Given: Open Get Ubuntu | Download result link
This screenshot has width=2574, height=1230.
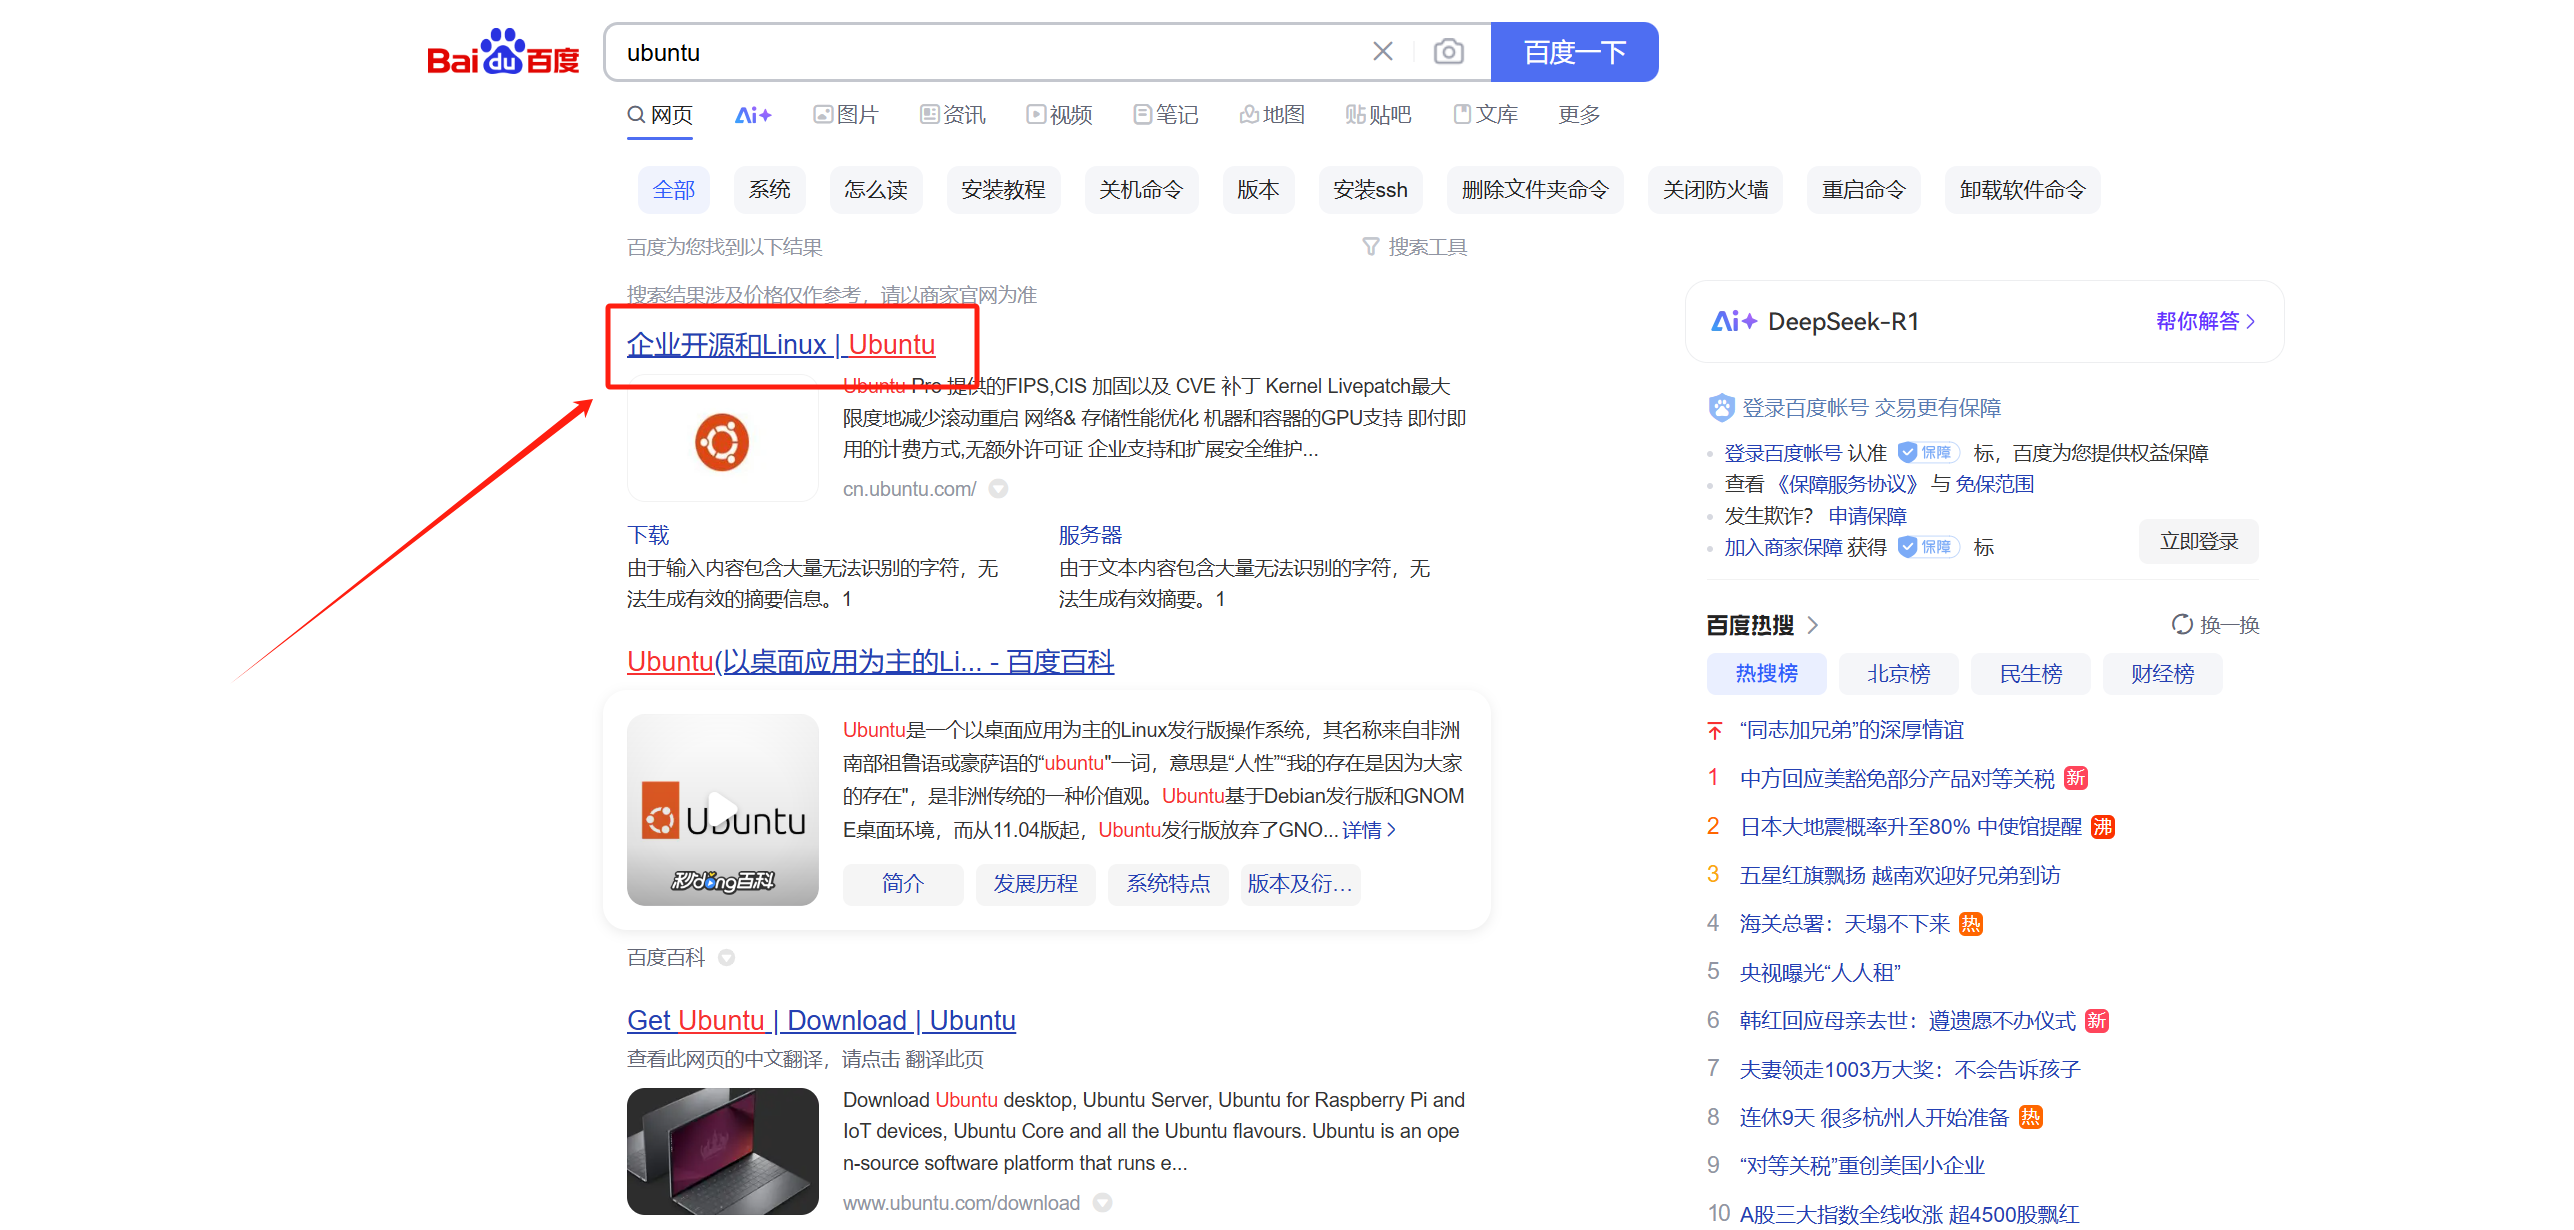Looking at the screenshot, I should 821,1021.
